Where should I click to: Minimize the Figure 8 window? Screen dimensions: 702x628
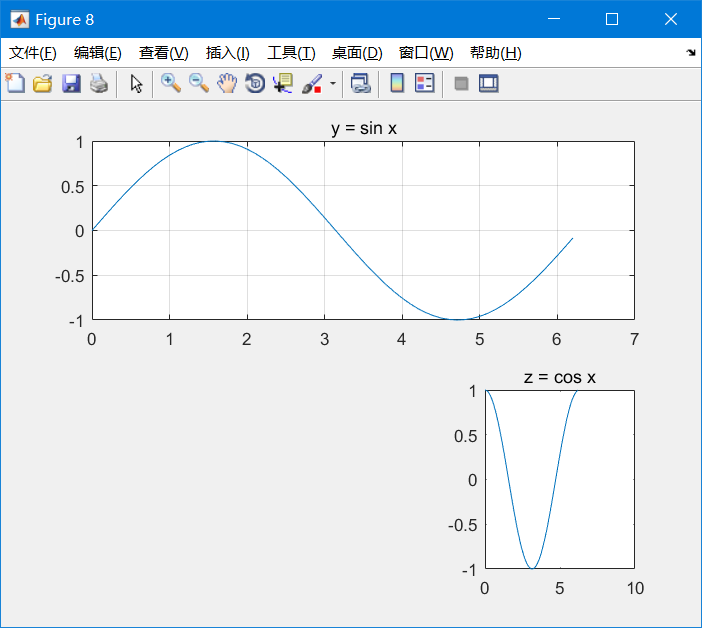(x=554, y=19)
